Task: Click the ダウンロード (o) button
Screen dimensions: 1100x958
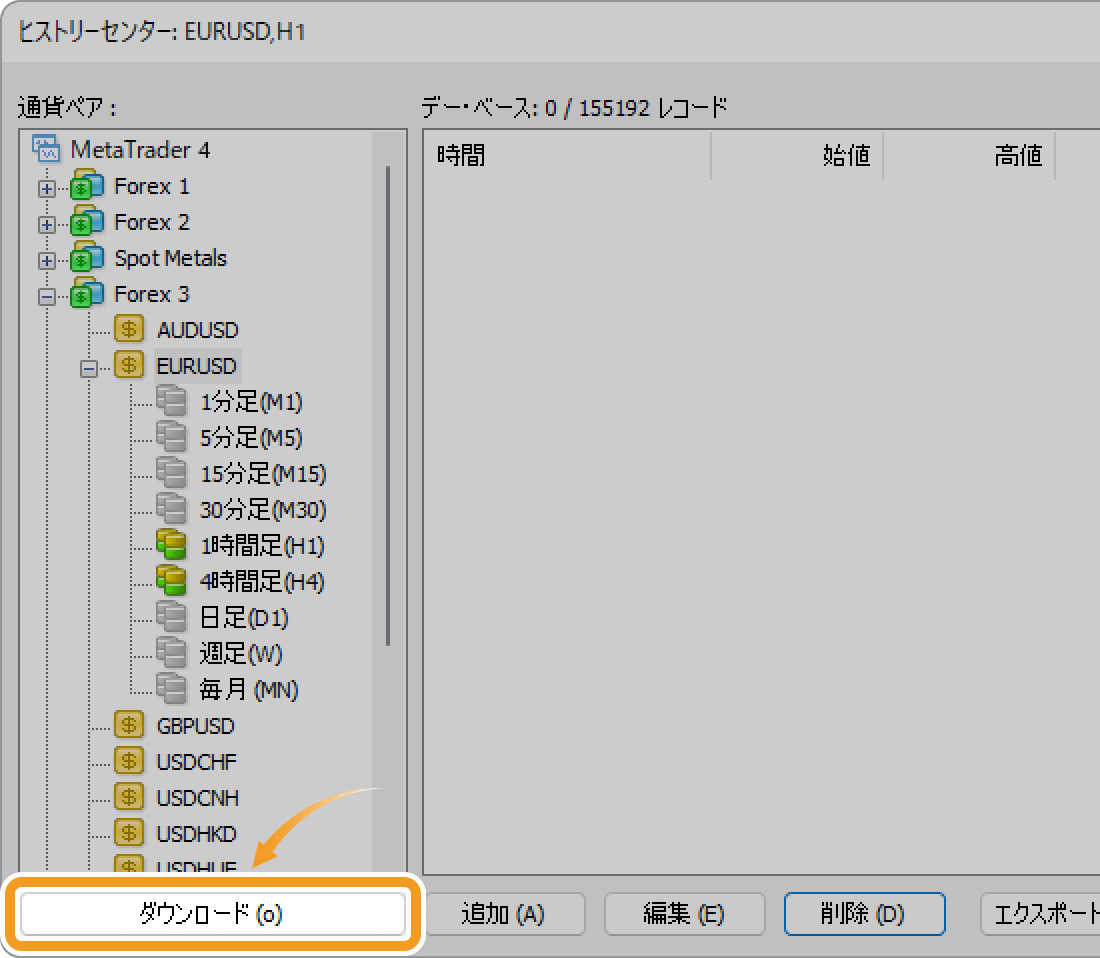Action: coord(213,914)
